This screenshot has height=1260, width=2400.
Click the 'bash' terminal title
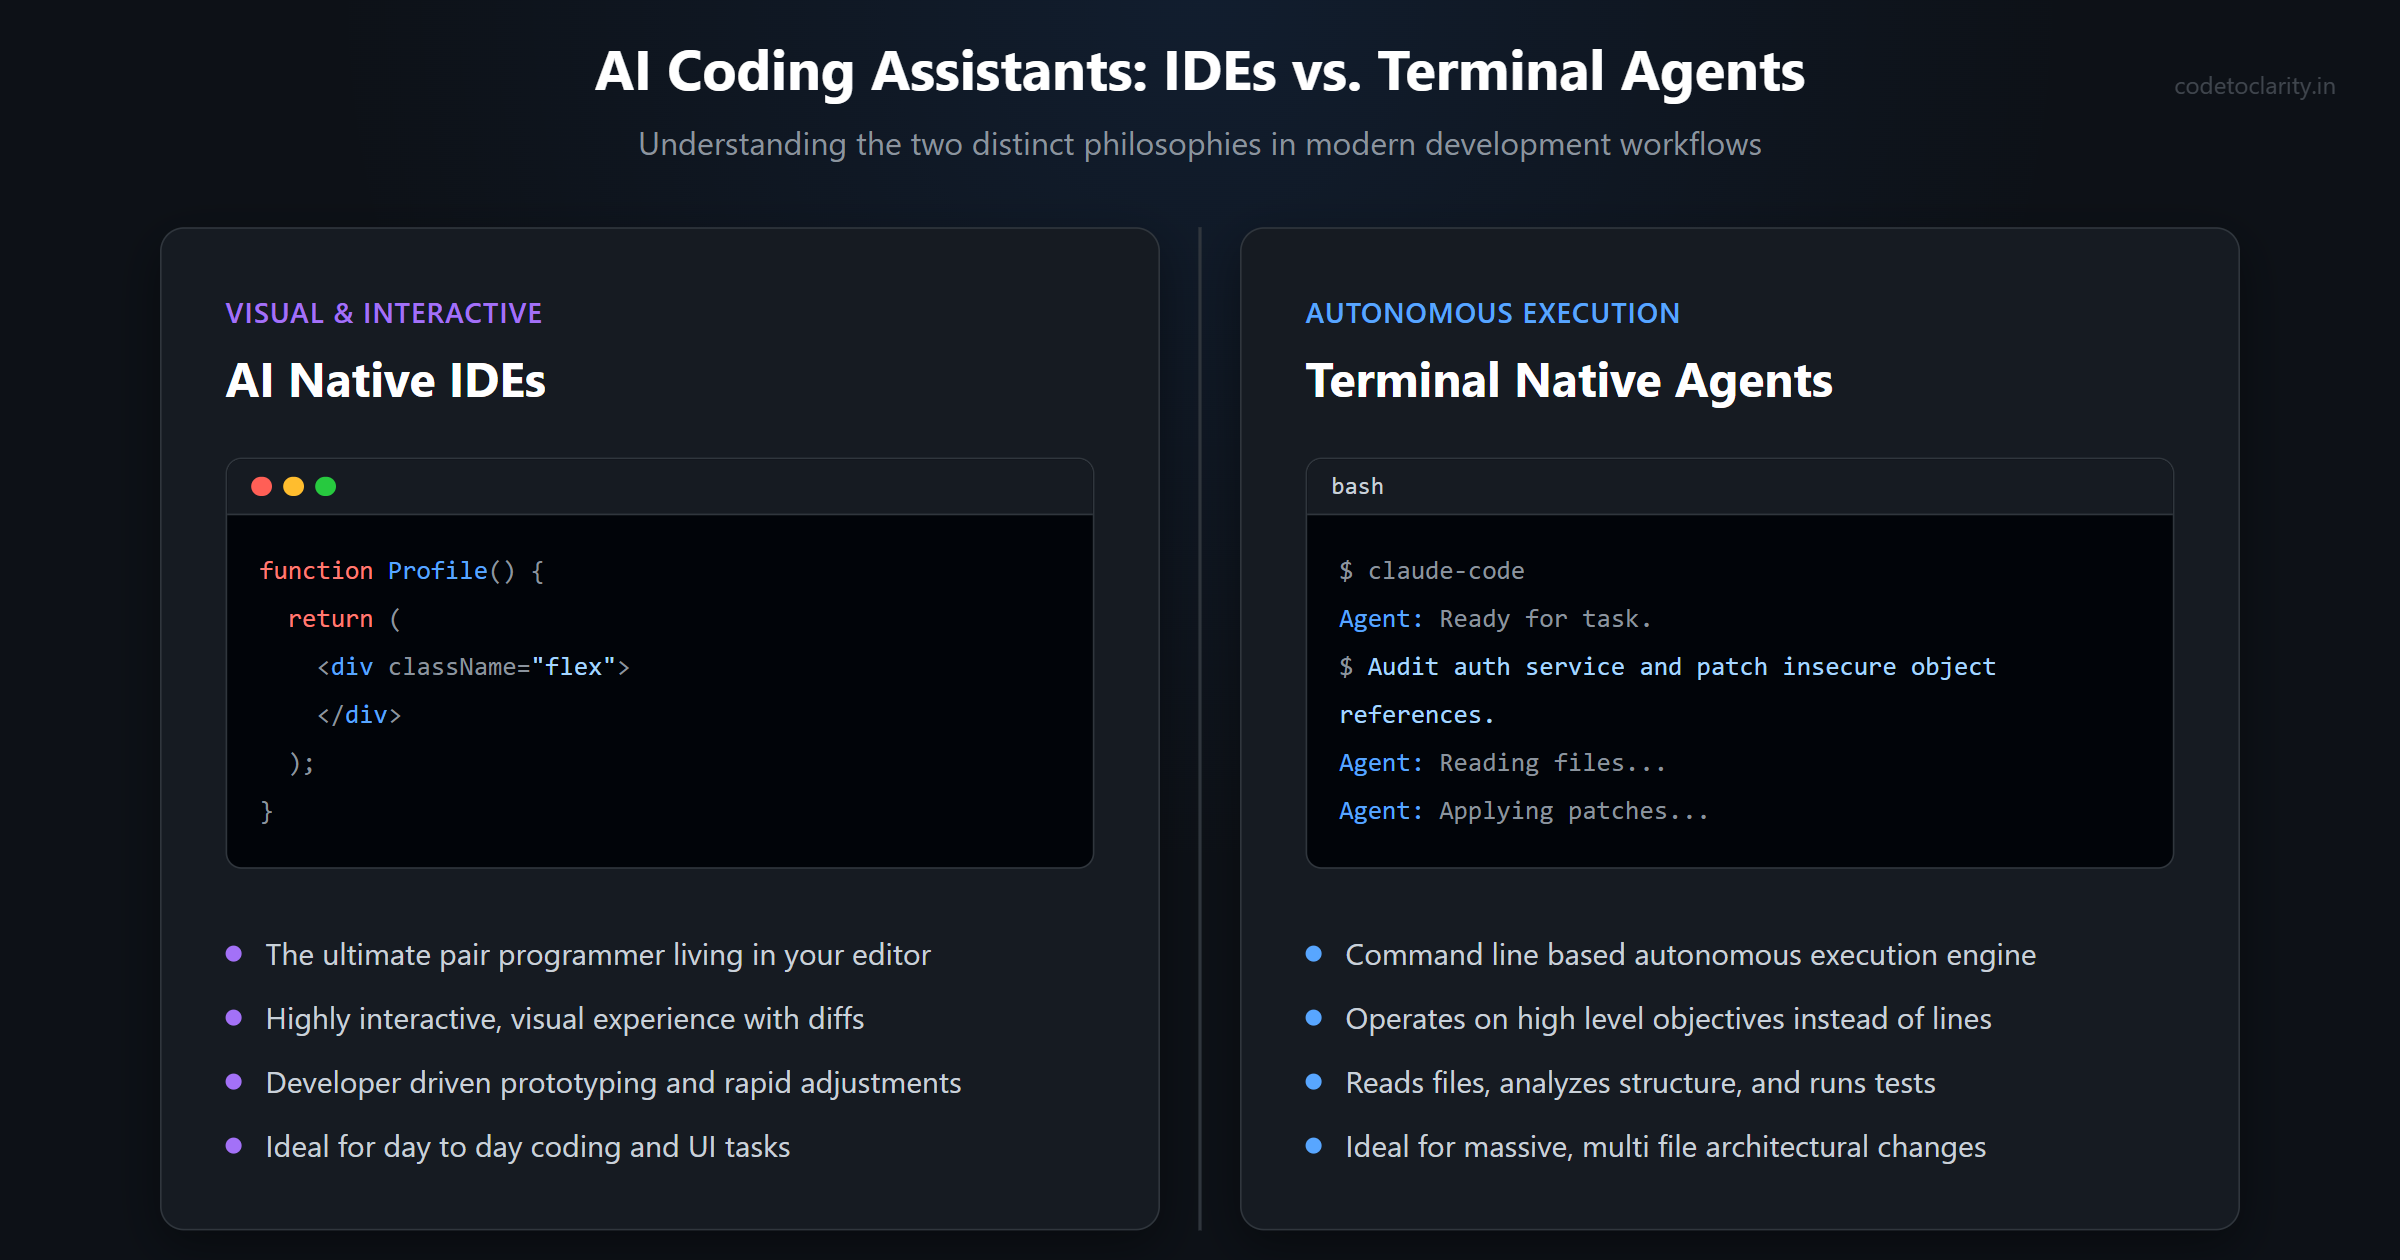(x=1357, y=486)
